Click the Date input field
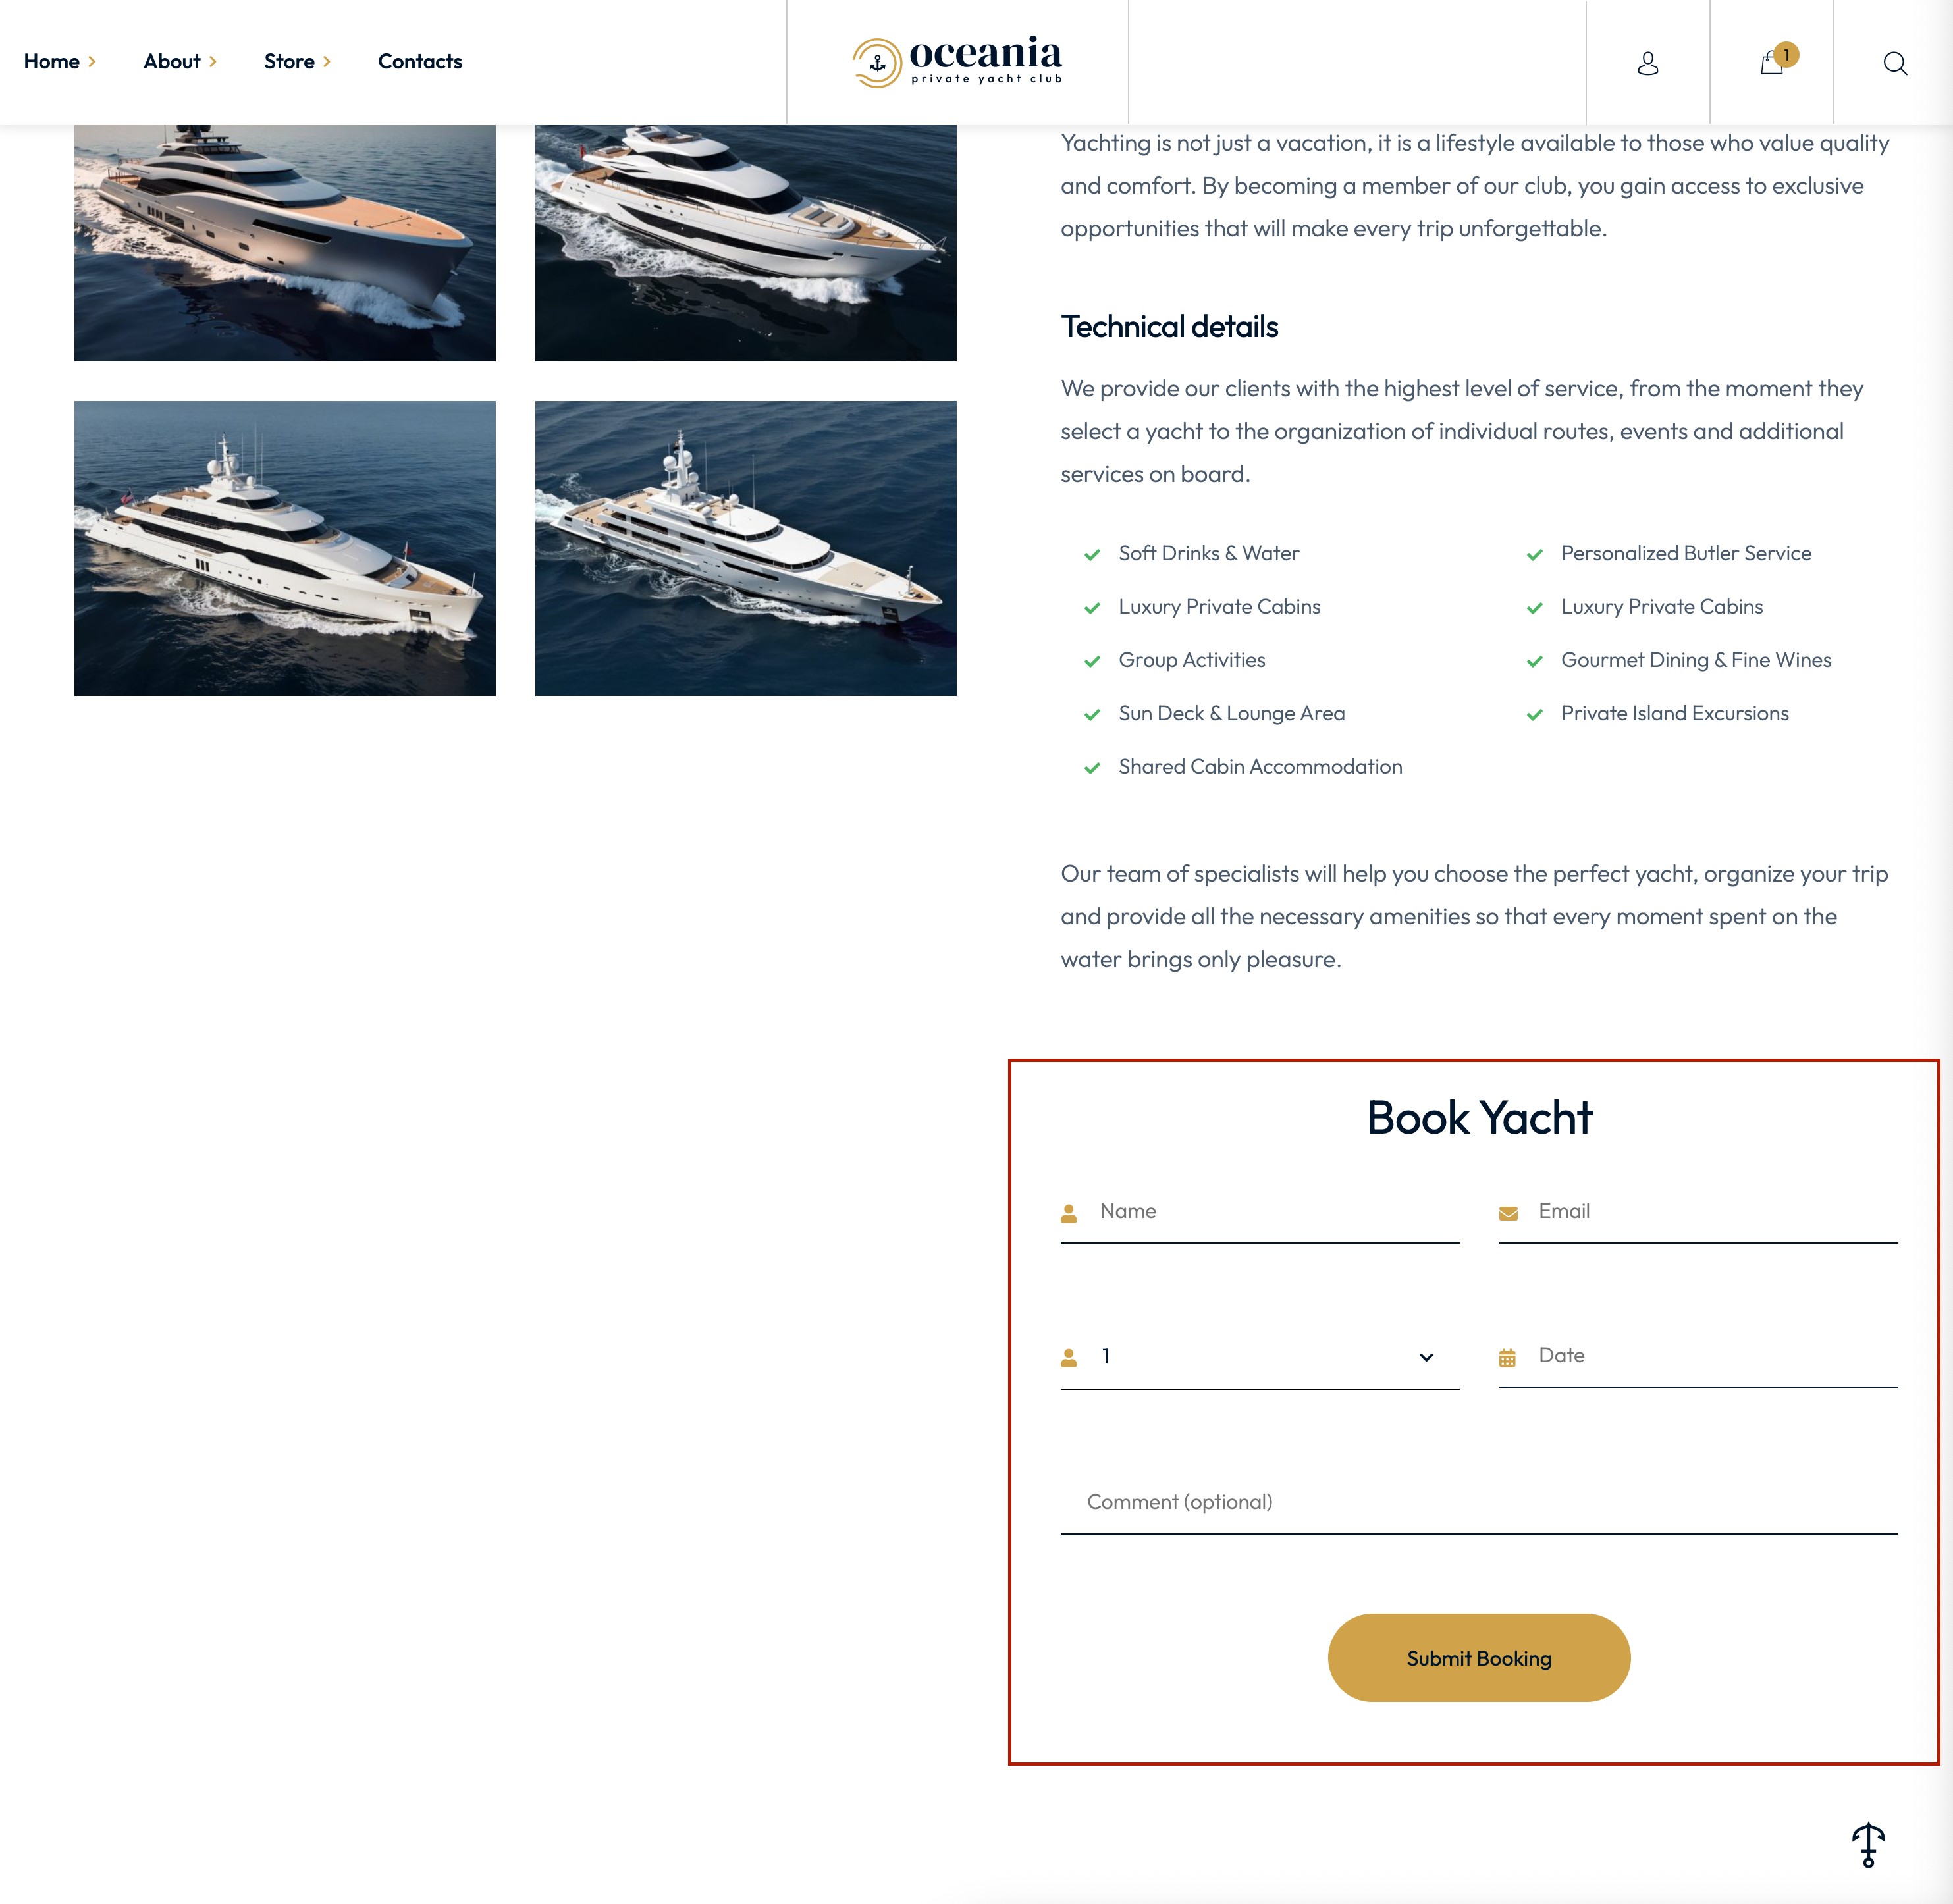Screen dimensions: 1953x1904 click(1698, 1356)
